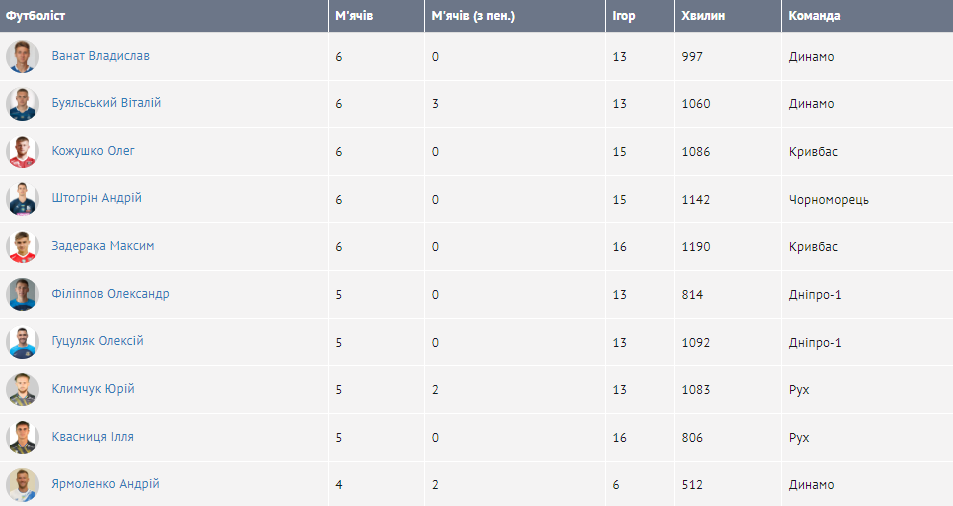Screen dimensions: 953x506
Task: Open the Буяльський Віталій player link
Action: (x=106, y=103)
